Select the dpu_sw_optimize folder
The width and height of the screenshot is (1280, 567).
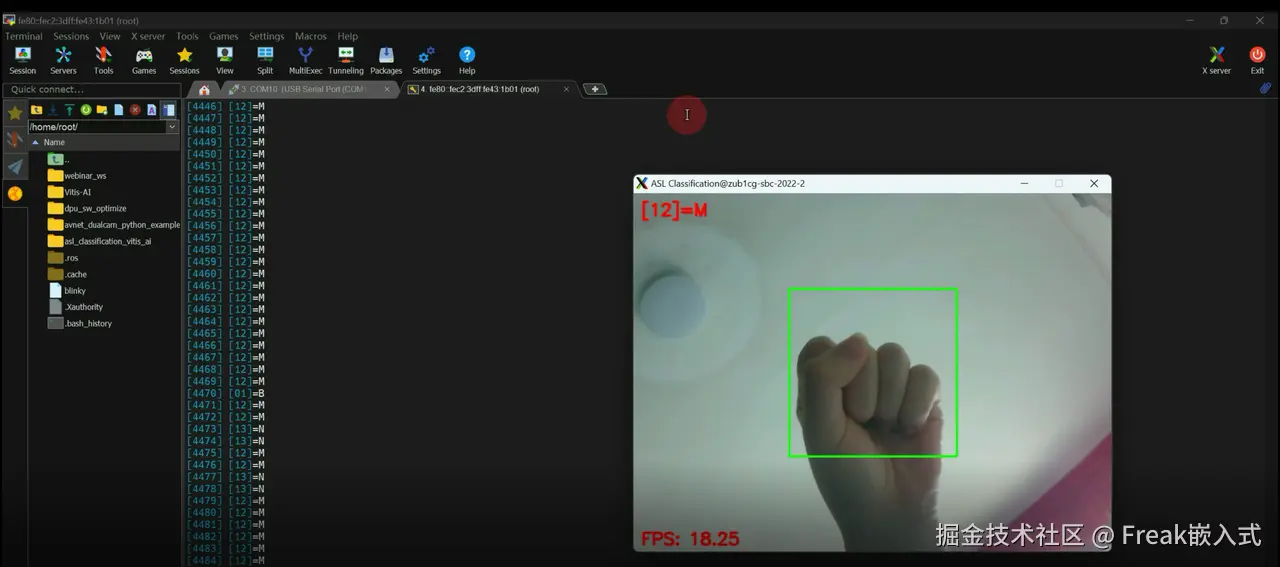87,209
